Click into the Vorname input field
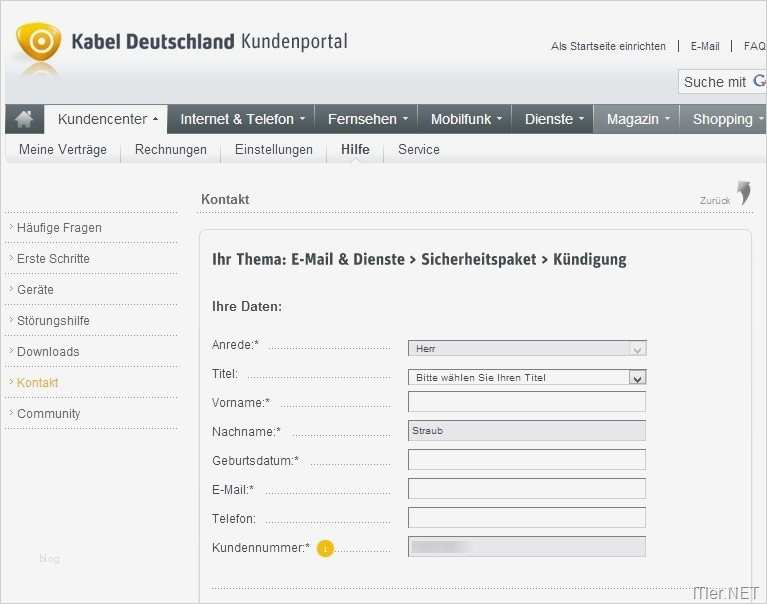 tap(527, 402)
